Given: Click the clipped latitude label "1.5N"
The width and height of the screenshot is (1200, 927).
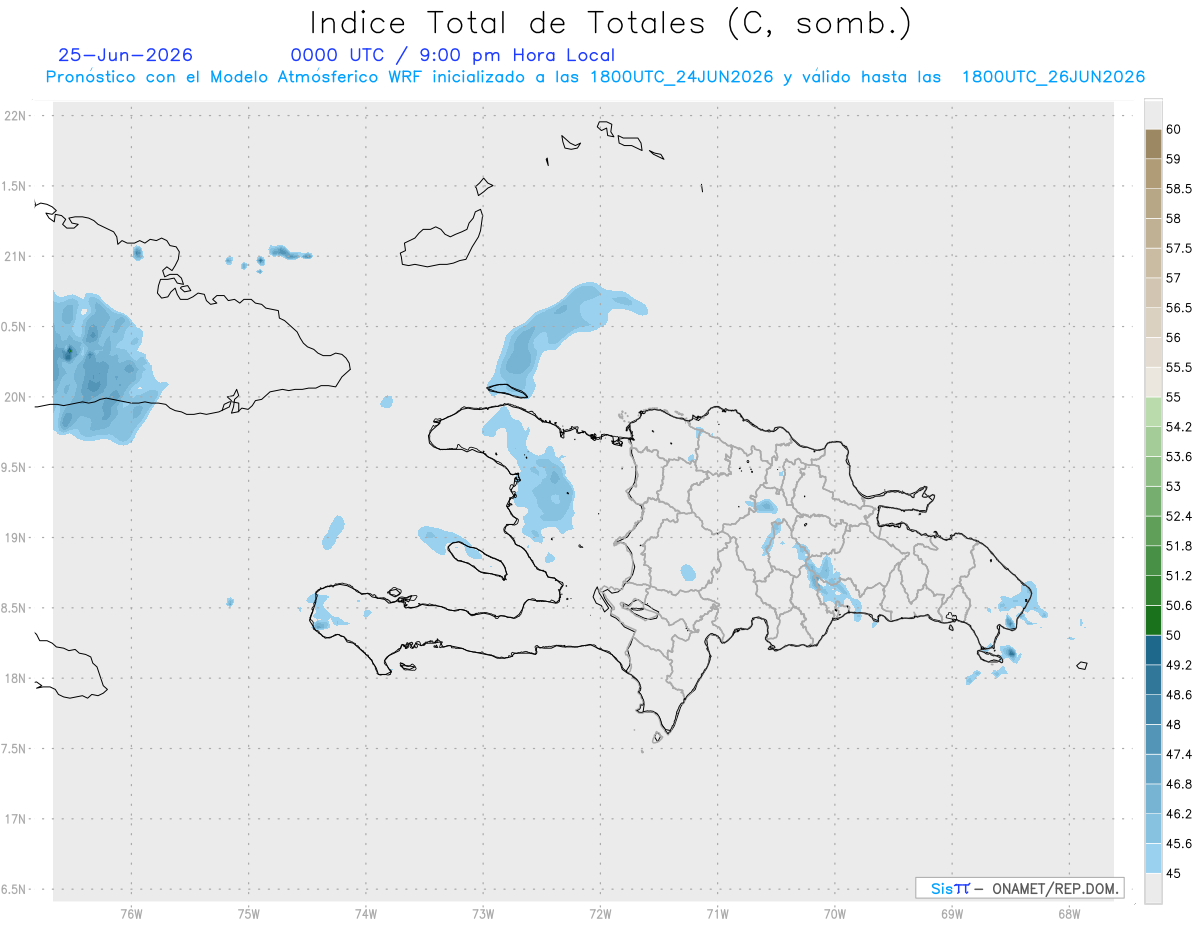Looking at the screenshot, I should [x=15, y=187].
